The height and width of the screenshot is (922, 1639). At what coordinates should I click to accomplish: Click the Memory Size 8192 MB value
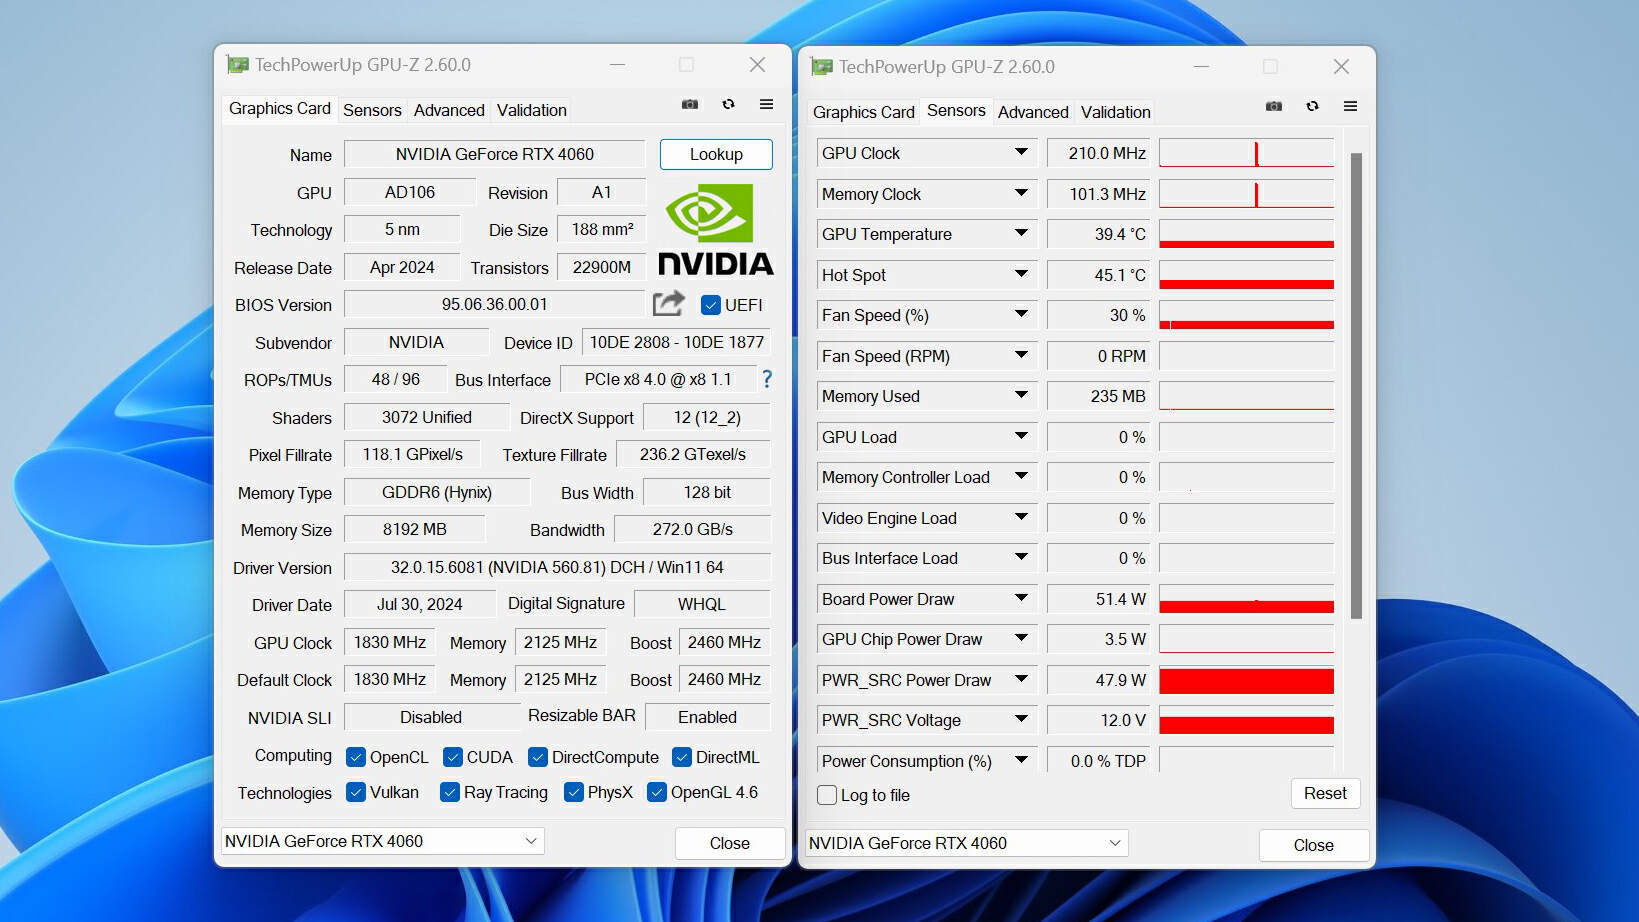point(414,529)
